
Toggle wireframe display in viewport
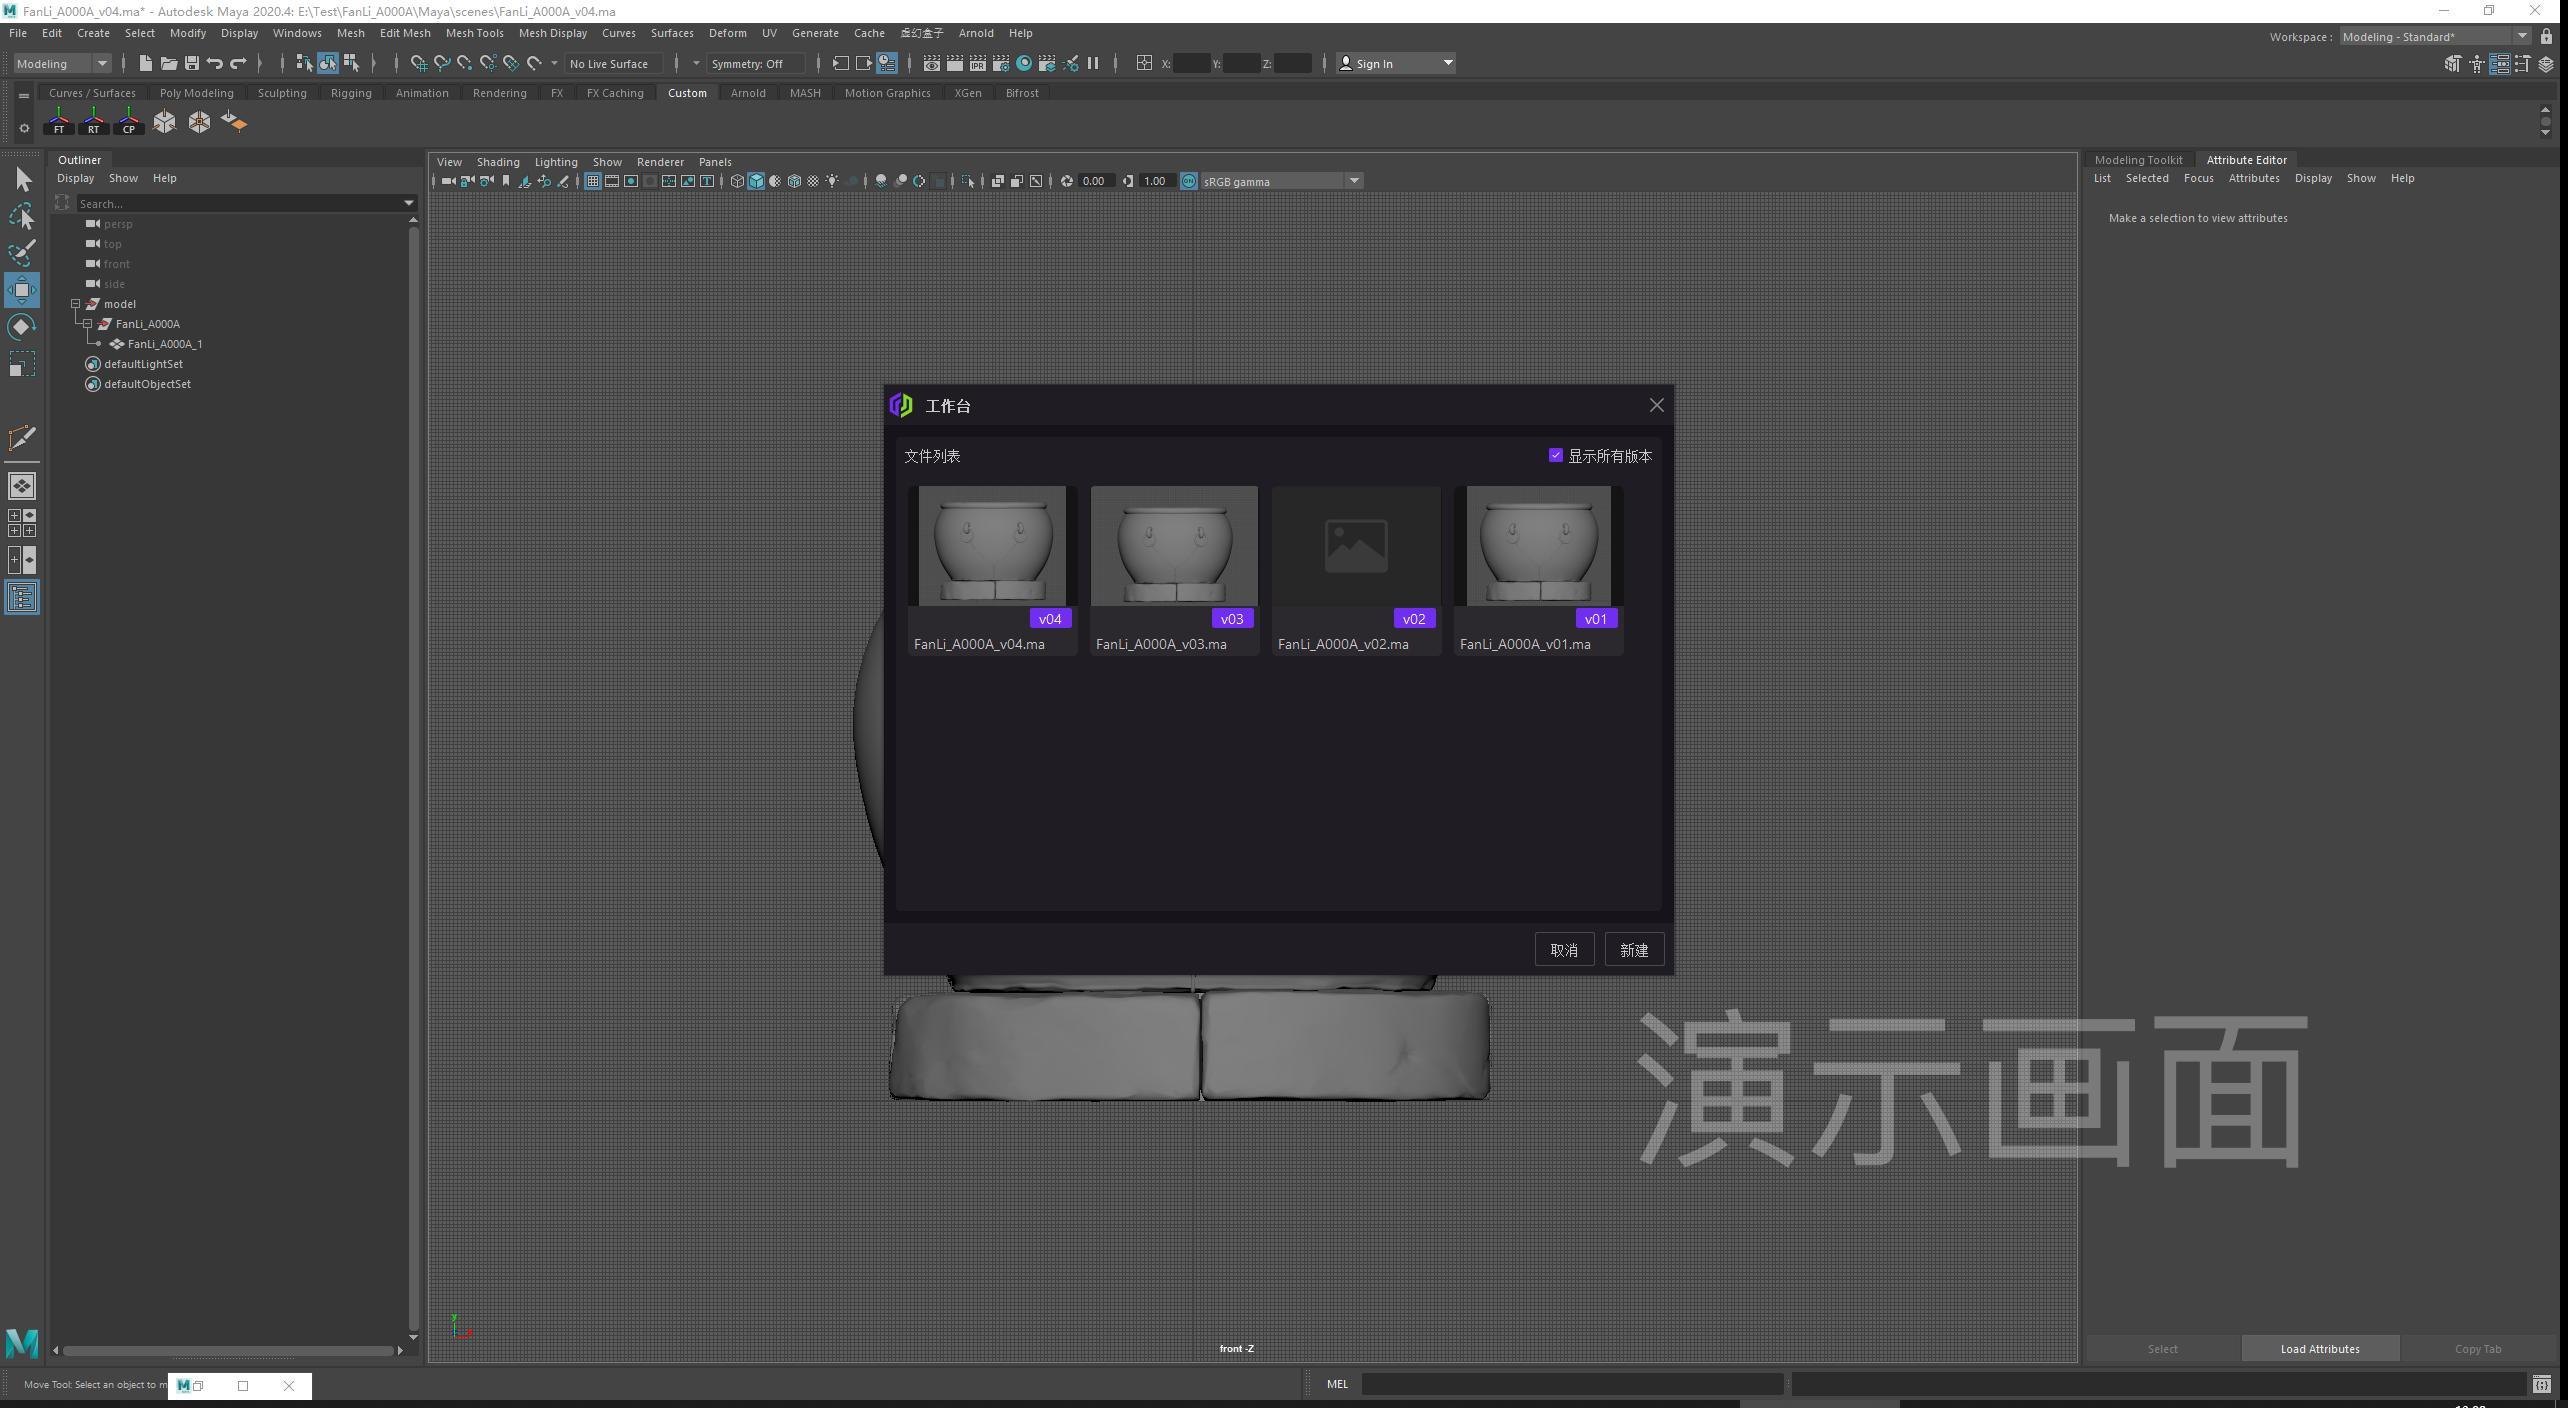point(737,181)
